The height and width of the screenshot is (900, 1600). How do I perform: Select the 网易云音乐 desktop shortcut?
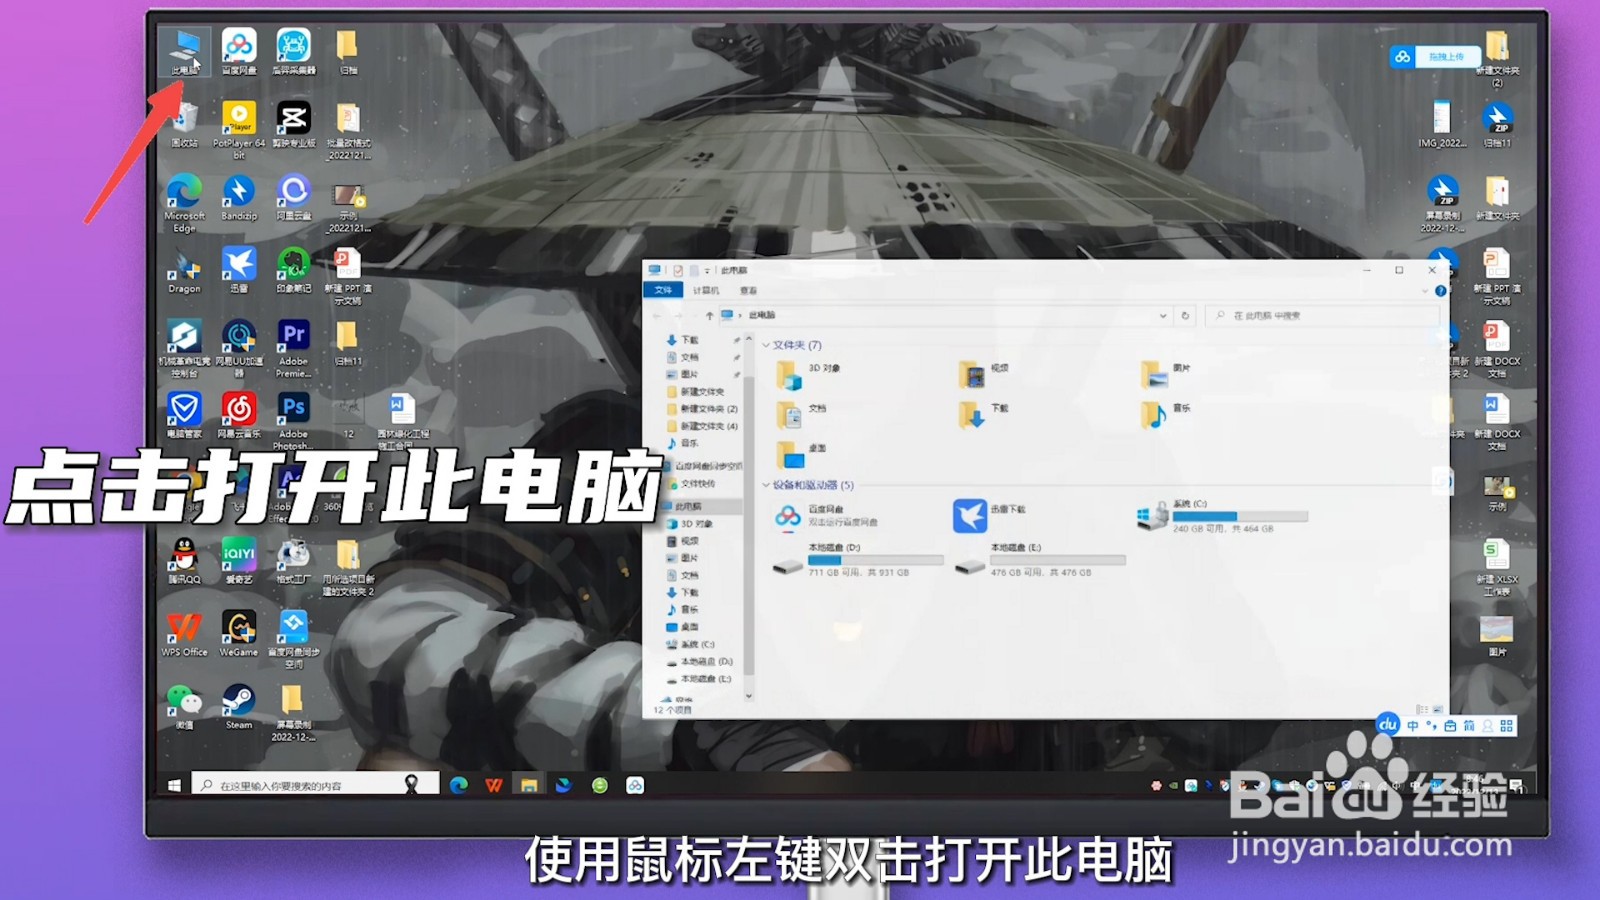pyautogui.click(x=239, y=416)
